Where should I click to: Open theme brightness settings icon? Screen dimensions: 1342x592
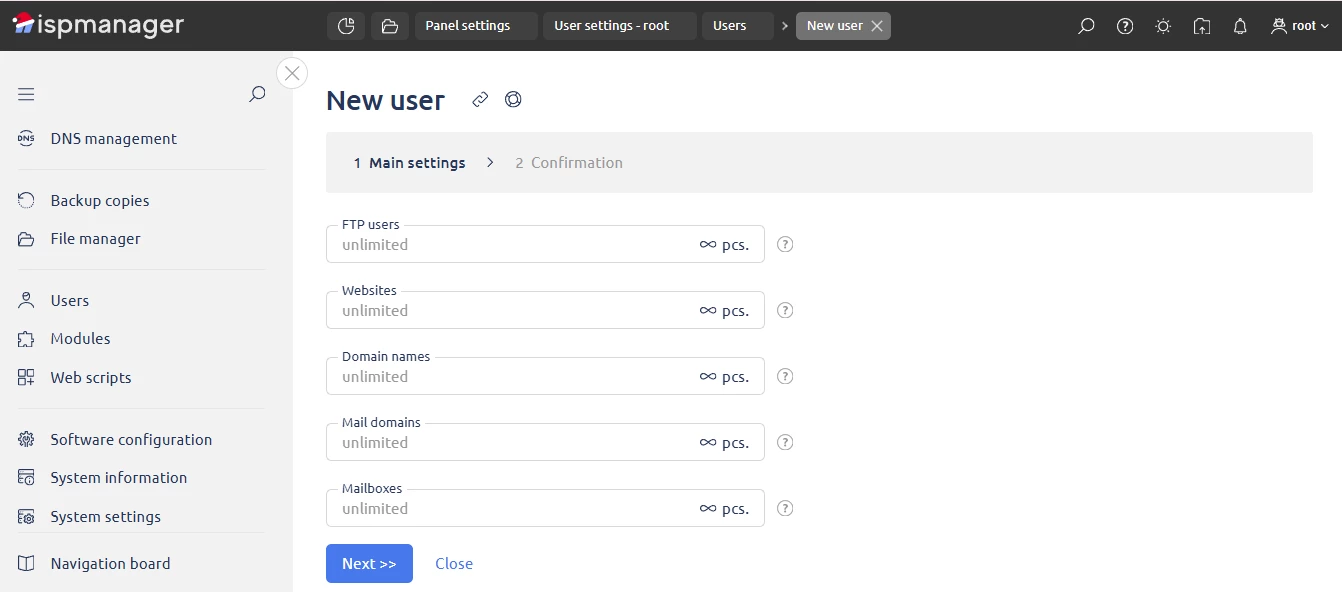[1163, 26]
